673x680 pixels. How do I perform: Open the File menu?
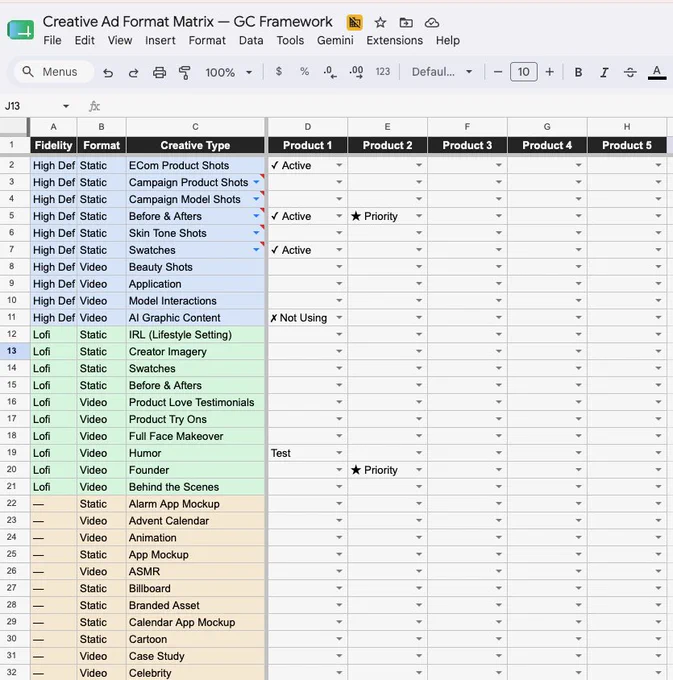[x=52, y=40]
